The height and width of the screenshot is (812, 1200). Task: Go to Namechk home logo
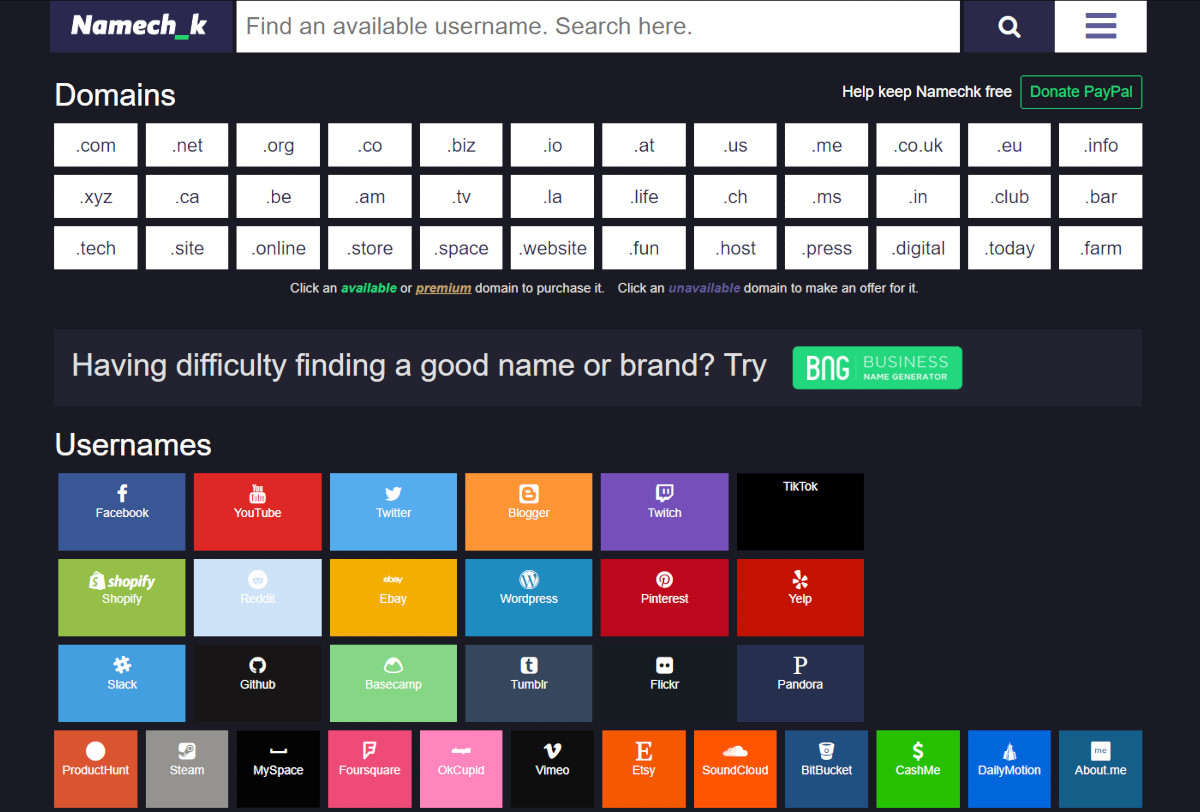click(140, 26)
